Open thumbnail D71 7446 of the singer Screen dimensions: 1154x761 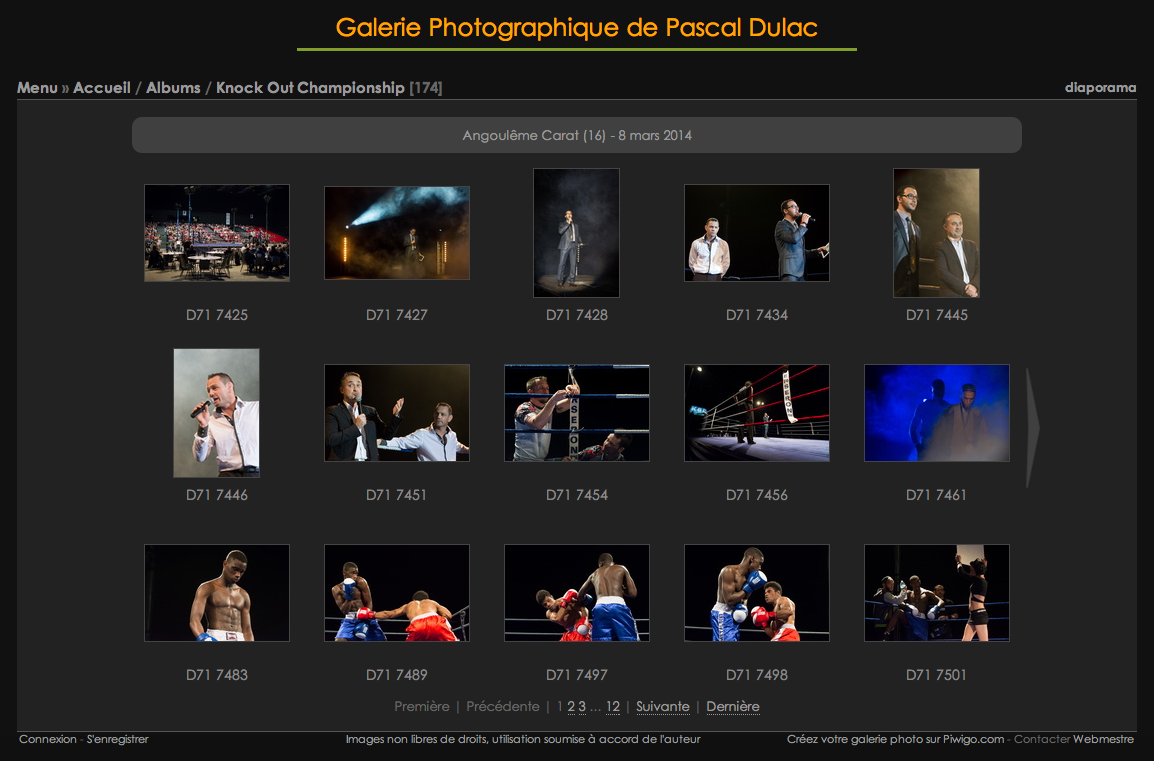[x=216, y=413]
